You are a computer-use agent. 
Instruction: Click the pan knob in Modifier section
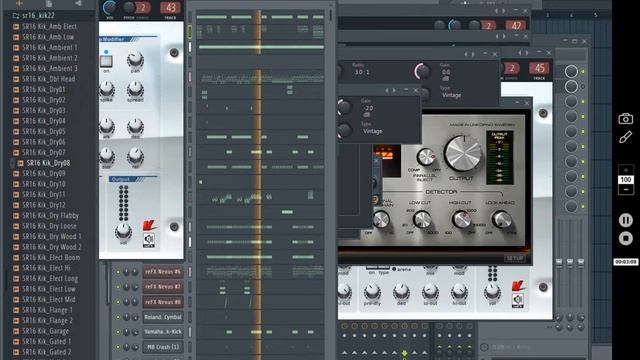tap(135, 60)
